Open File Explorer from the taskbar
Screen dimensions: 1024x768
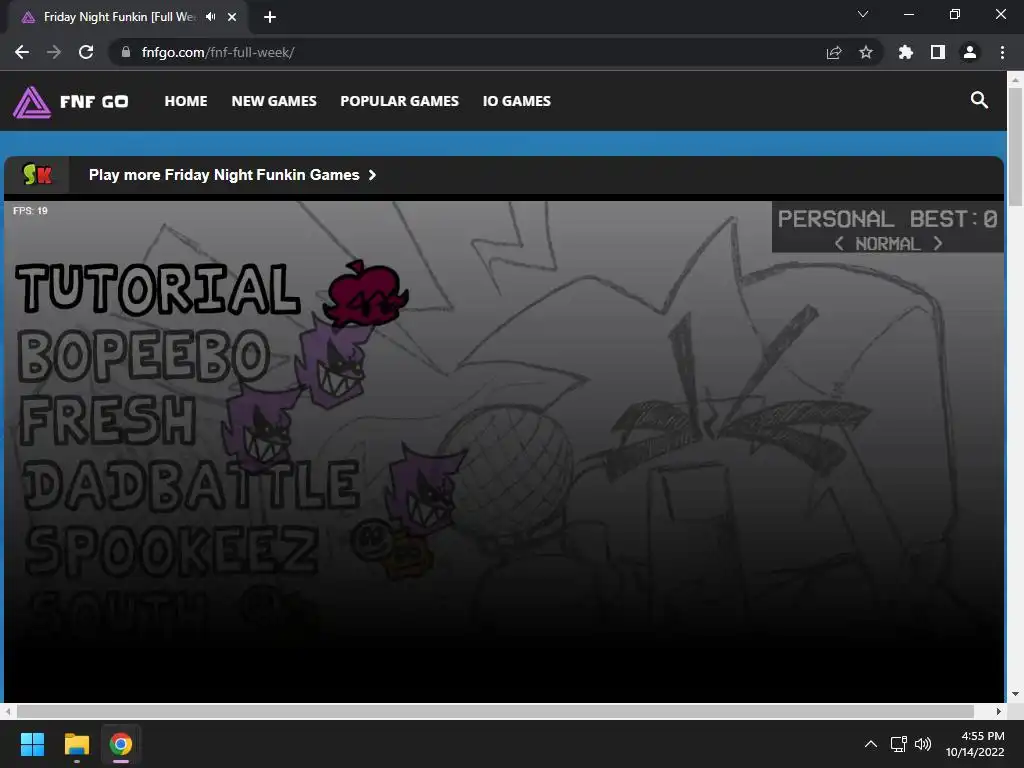76,744
